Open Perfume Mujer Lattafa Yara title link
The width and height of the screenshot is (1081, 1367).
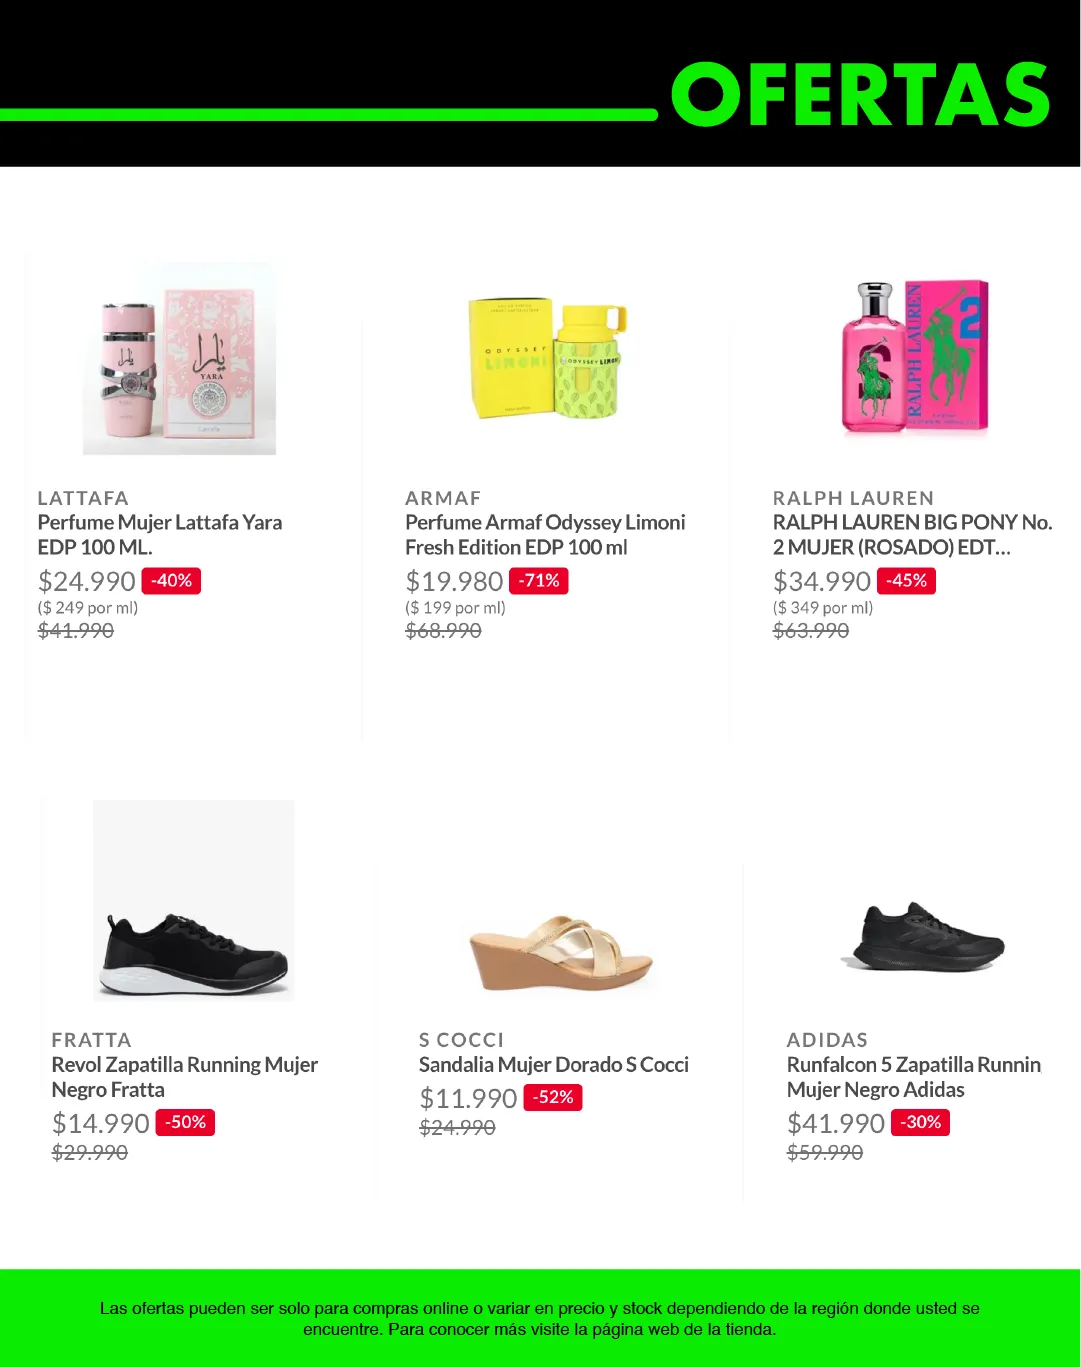[160, 535]
